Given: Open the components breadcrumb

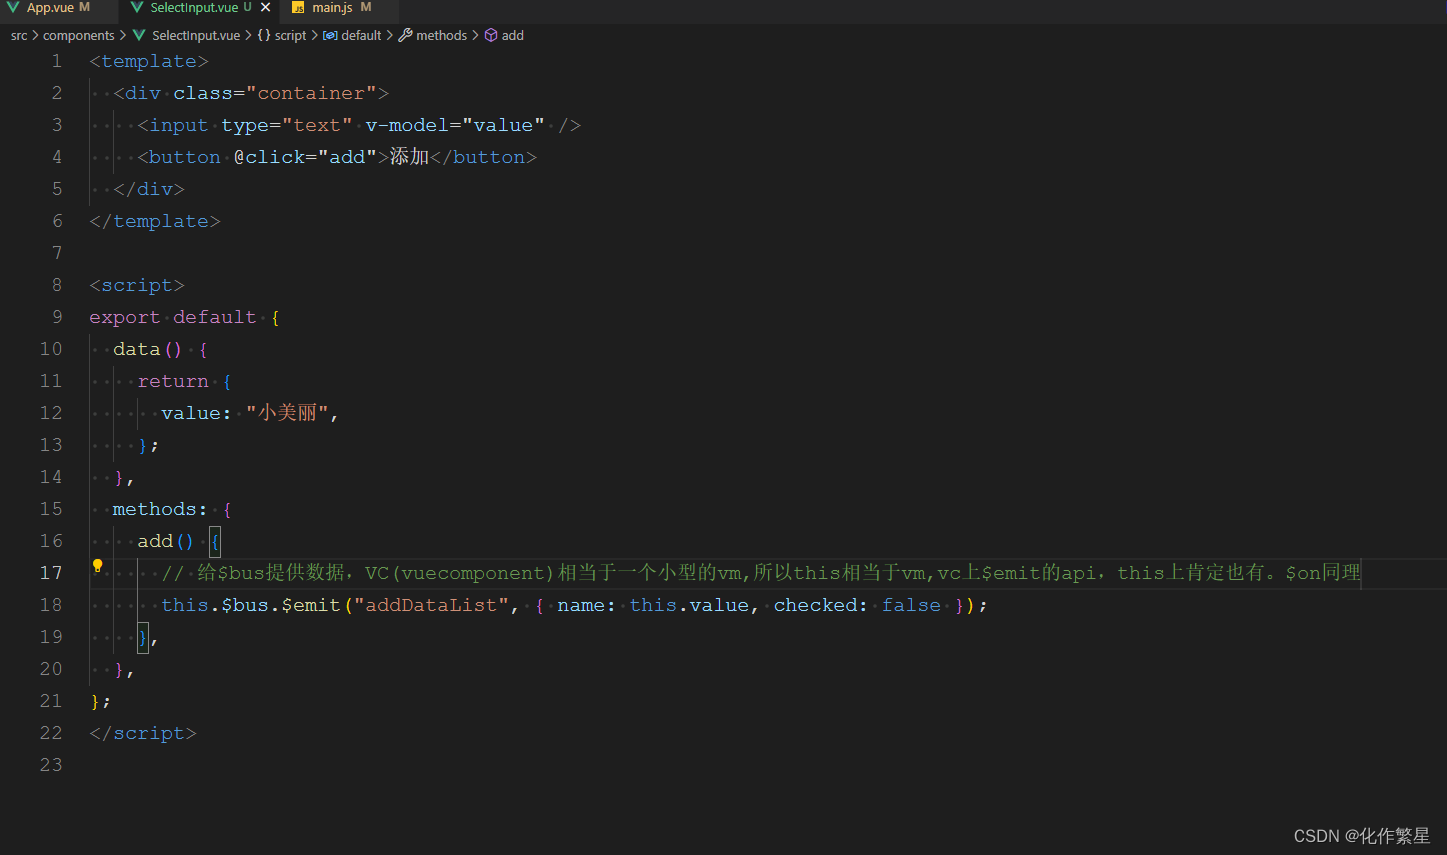Looking at the screenshot, I should [x=78, y=35].
